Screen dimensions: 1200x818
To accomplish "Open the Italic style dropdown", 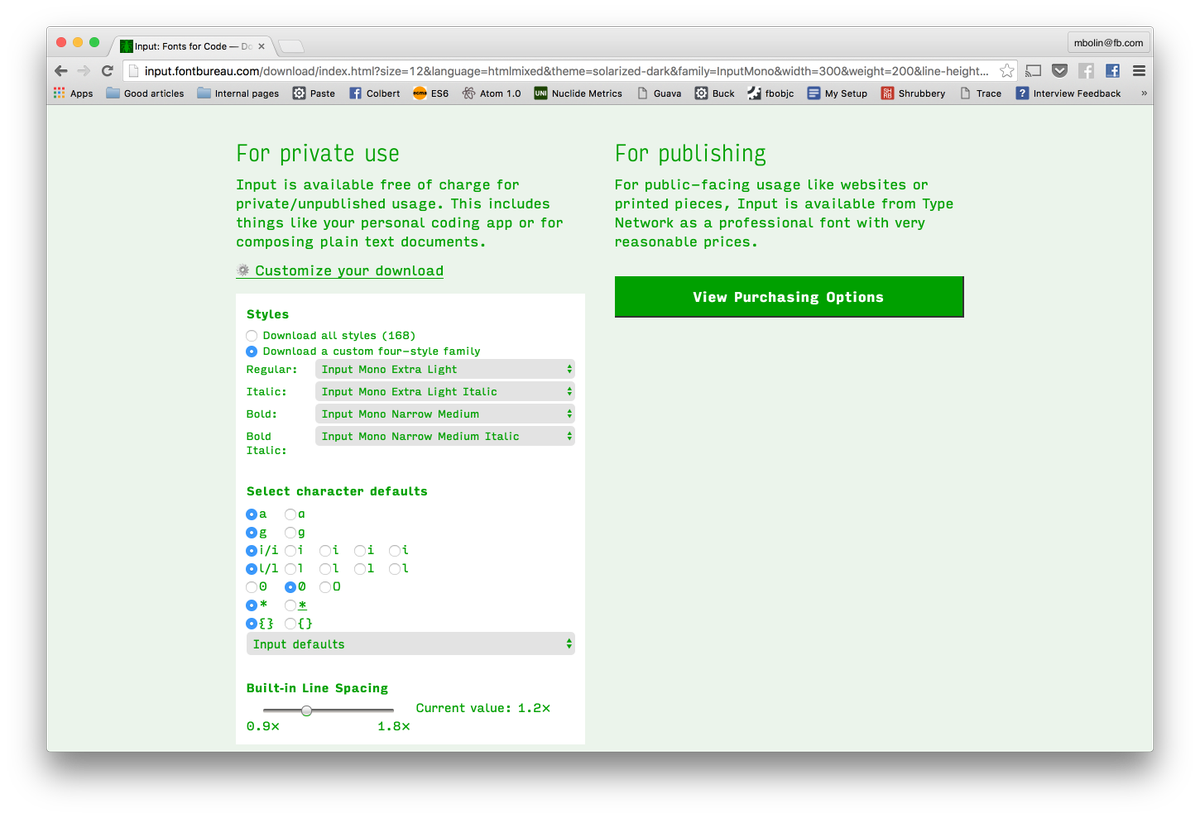I will [x=445, y=392].
